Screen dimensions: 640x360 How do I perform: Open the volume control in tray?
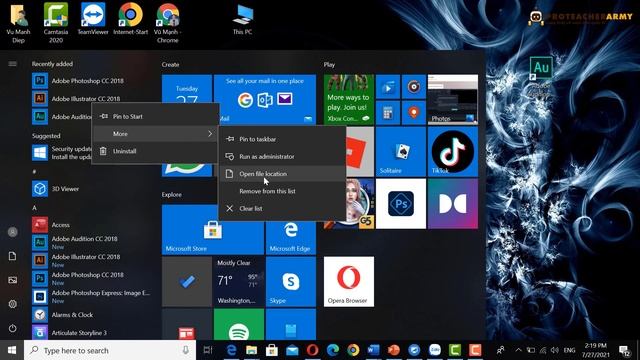point(555,350)
